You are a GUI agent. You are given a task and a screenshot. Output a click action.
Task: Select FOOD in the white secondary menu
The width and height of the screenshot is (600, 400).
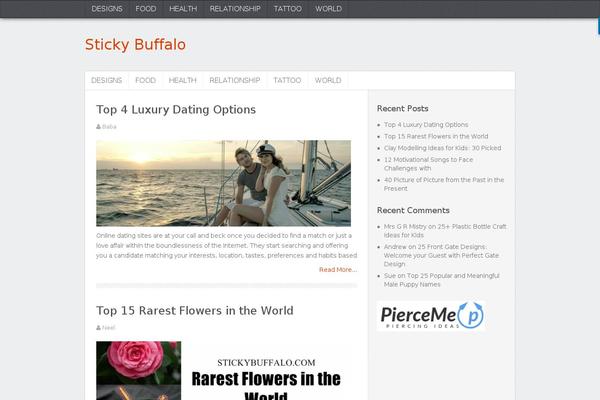145,80
